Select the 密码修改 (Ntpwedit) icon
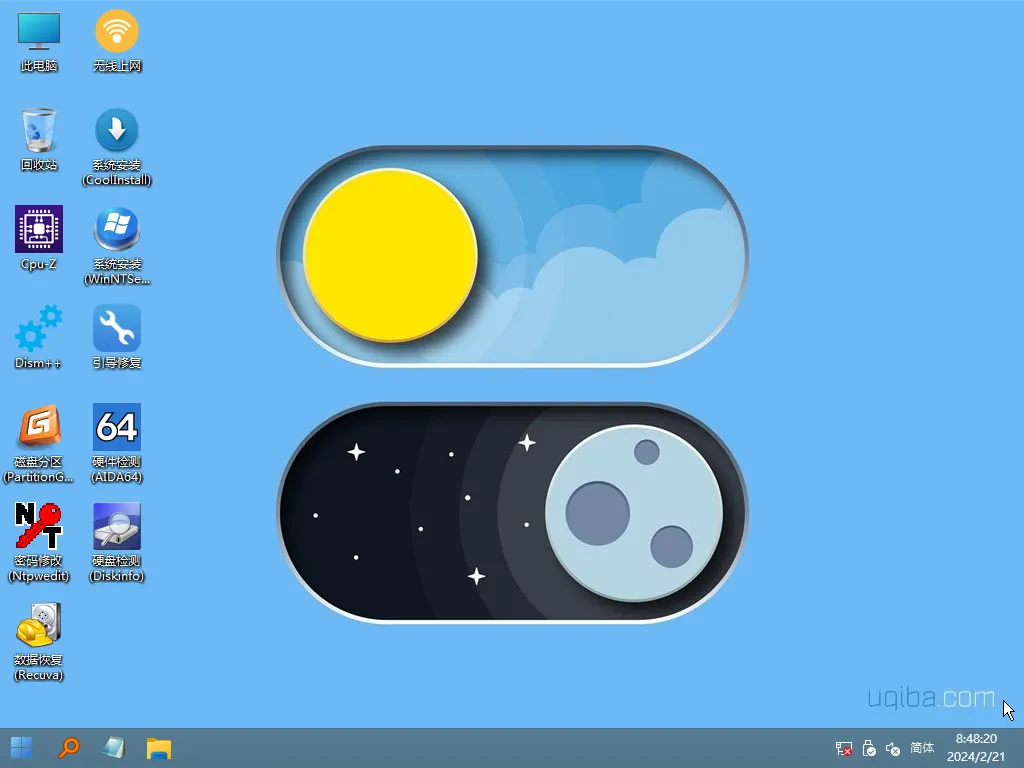 (39, 543)
